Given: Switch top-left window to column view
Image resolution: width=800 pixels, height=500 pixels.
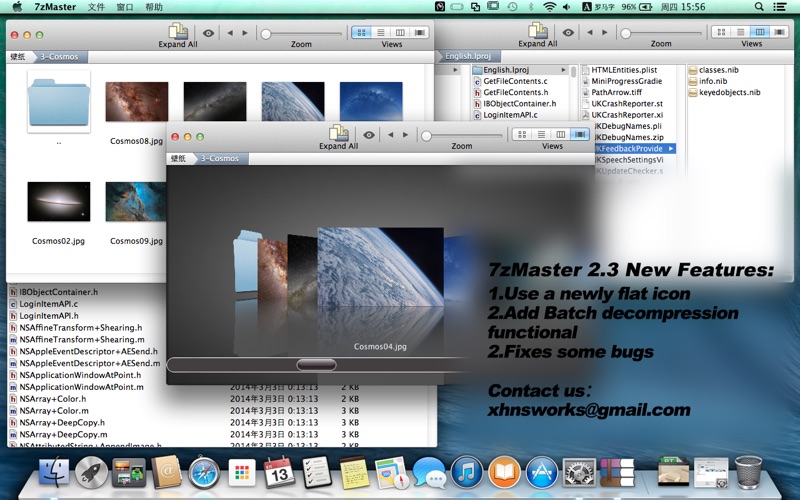Looking at the screenshot, I should (x=401, y=32).
